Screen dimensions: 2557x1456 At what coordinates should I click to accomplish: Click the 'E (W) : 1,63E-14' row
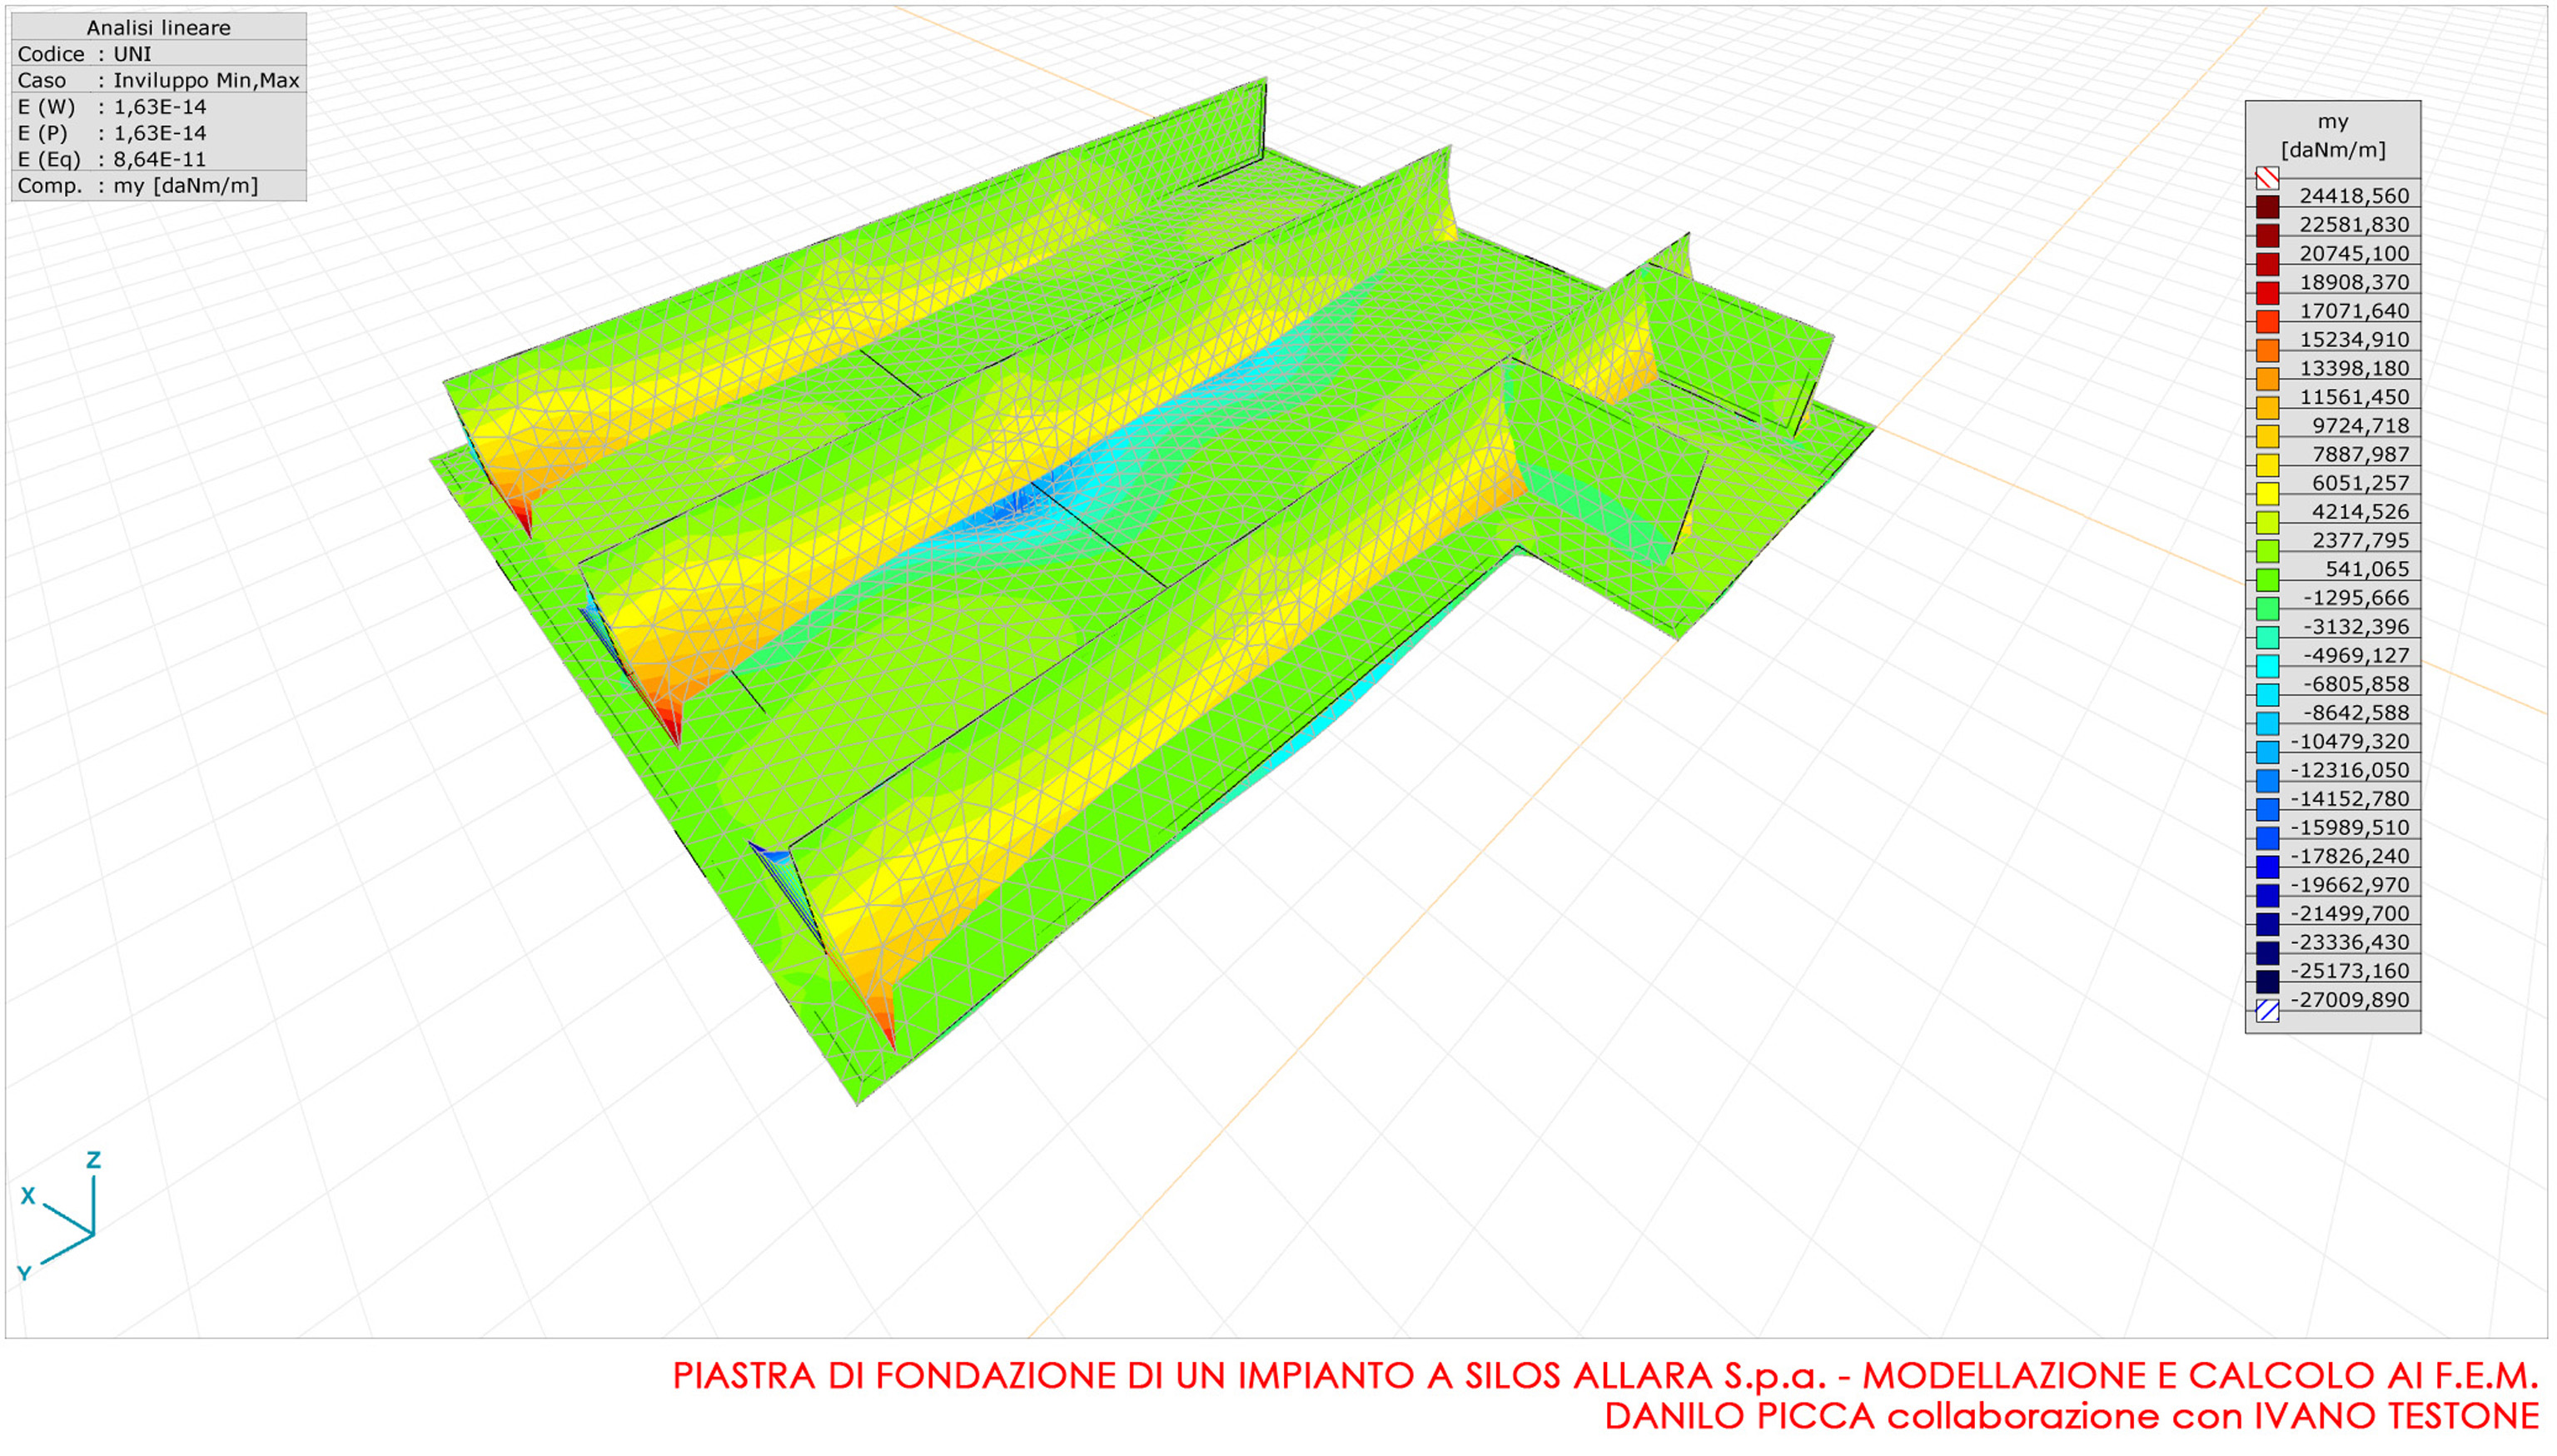coord(159,106)
